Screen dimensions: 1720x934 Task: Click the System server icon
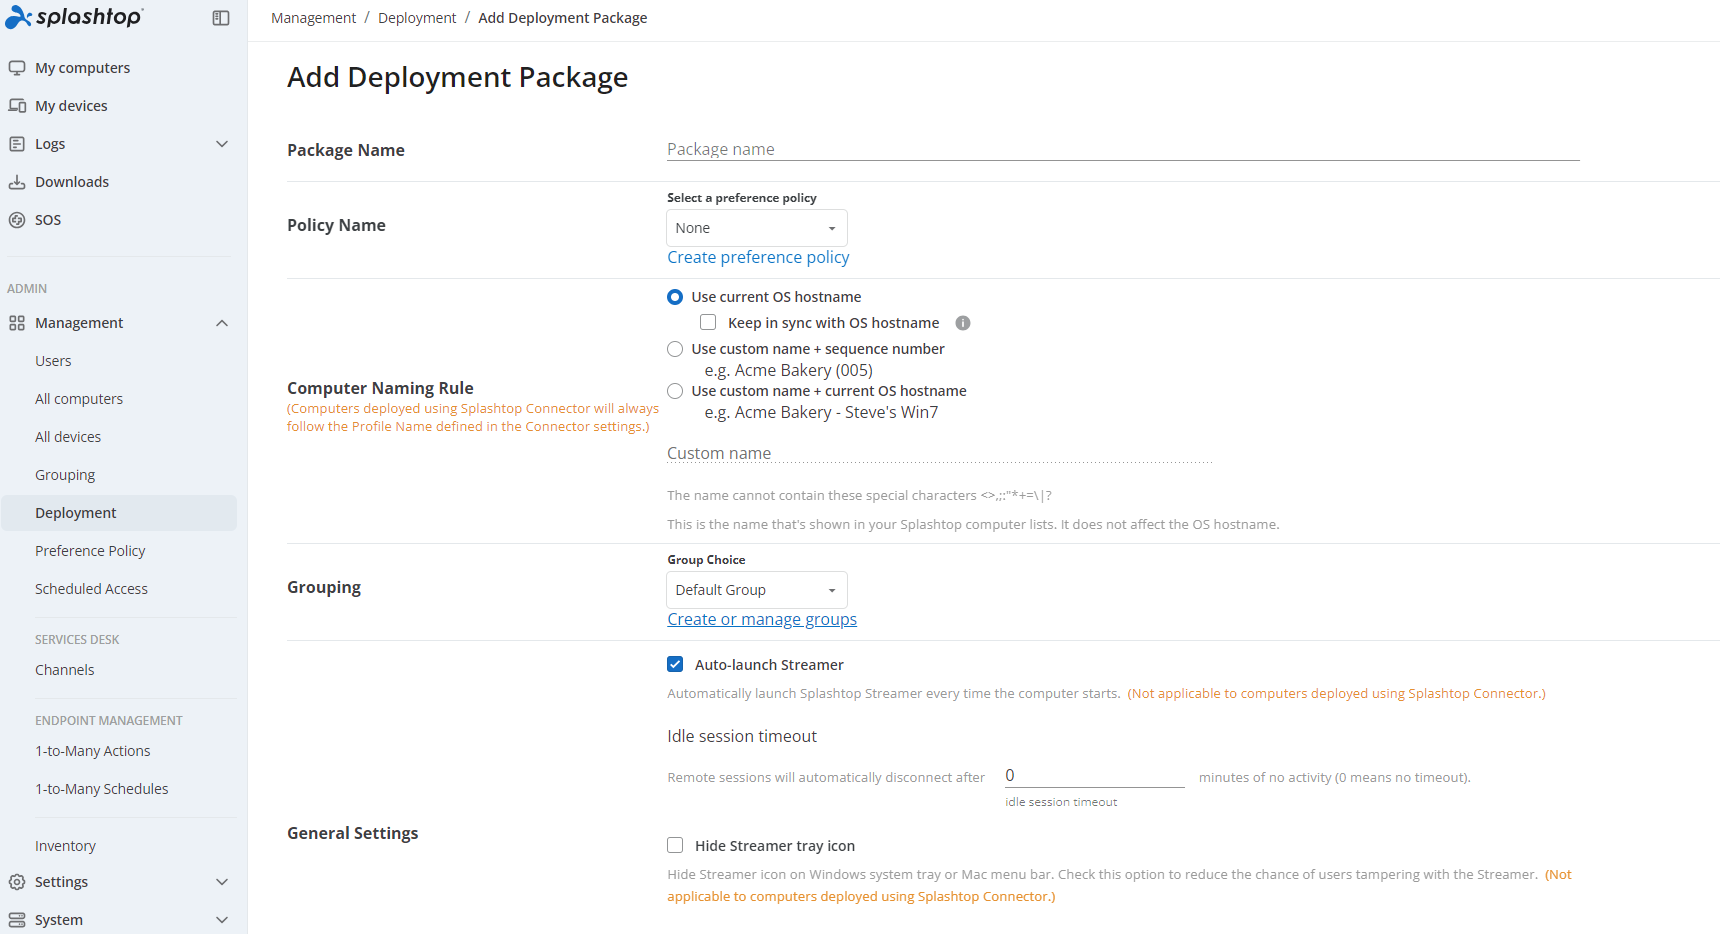(17, 920)
